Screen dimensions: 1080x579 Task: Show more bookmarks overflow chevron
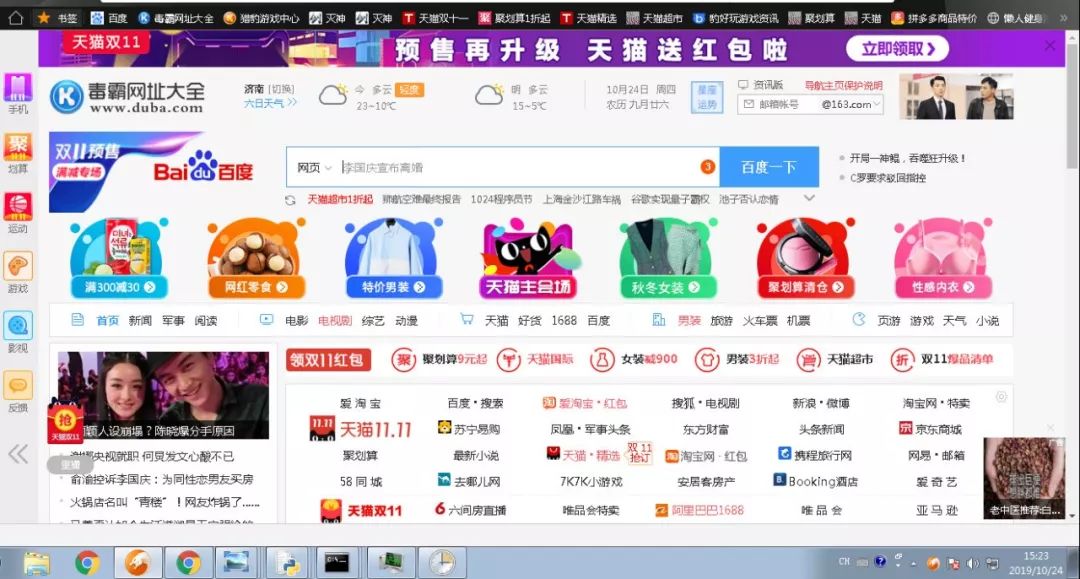click(x=1065, y=18)
